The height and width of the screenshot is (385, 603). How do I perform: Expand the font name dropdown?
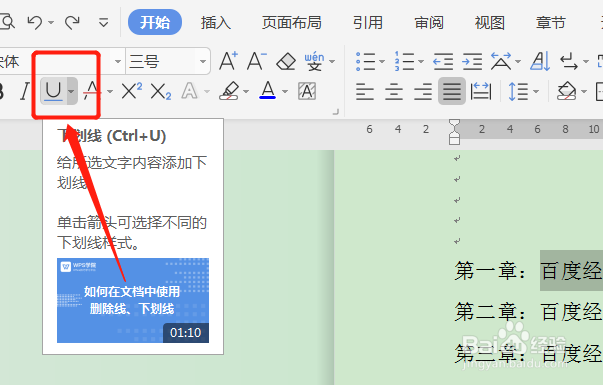pyautogui.click(x=118, y=61)
